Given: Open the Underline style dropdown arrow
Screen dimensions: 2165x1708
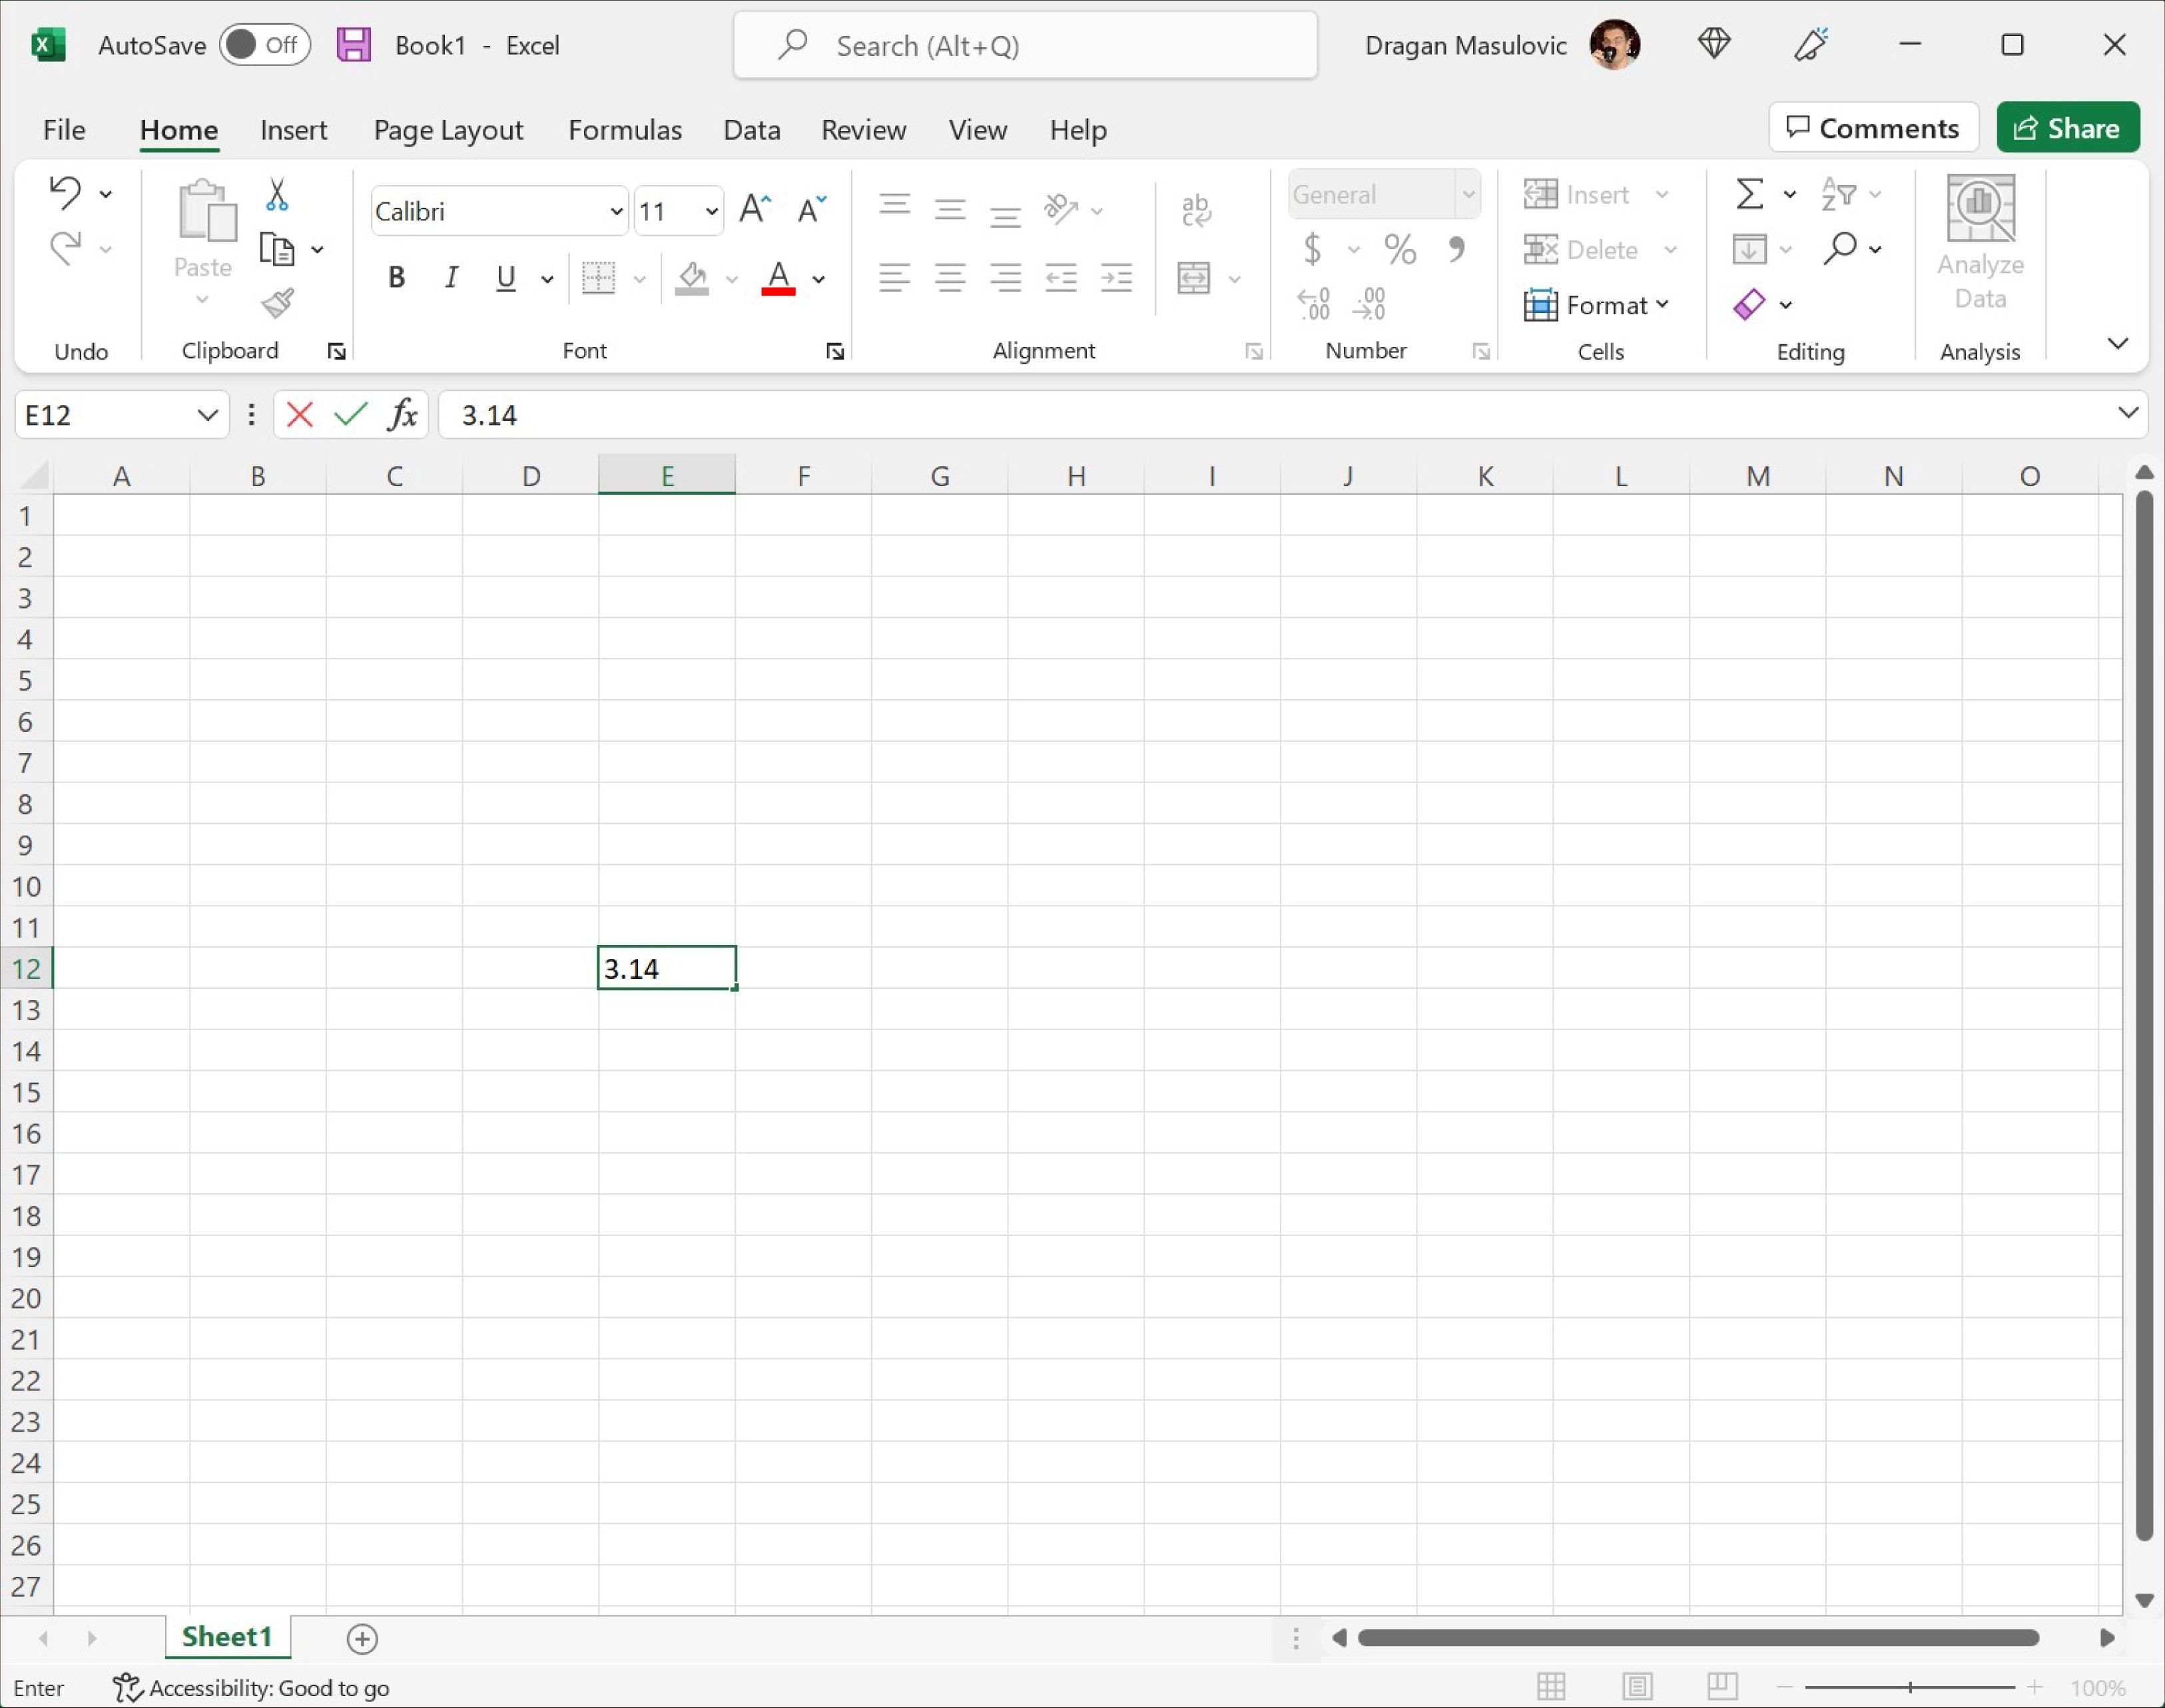Looking at the screenshot, I should click(547, 279).
